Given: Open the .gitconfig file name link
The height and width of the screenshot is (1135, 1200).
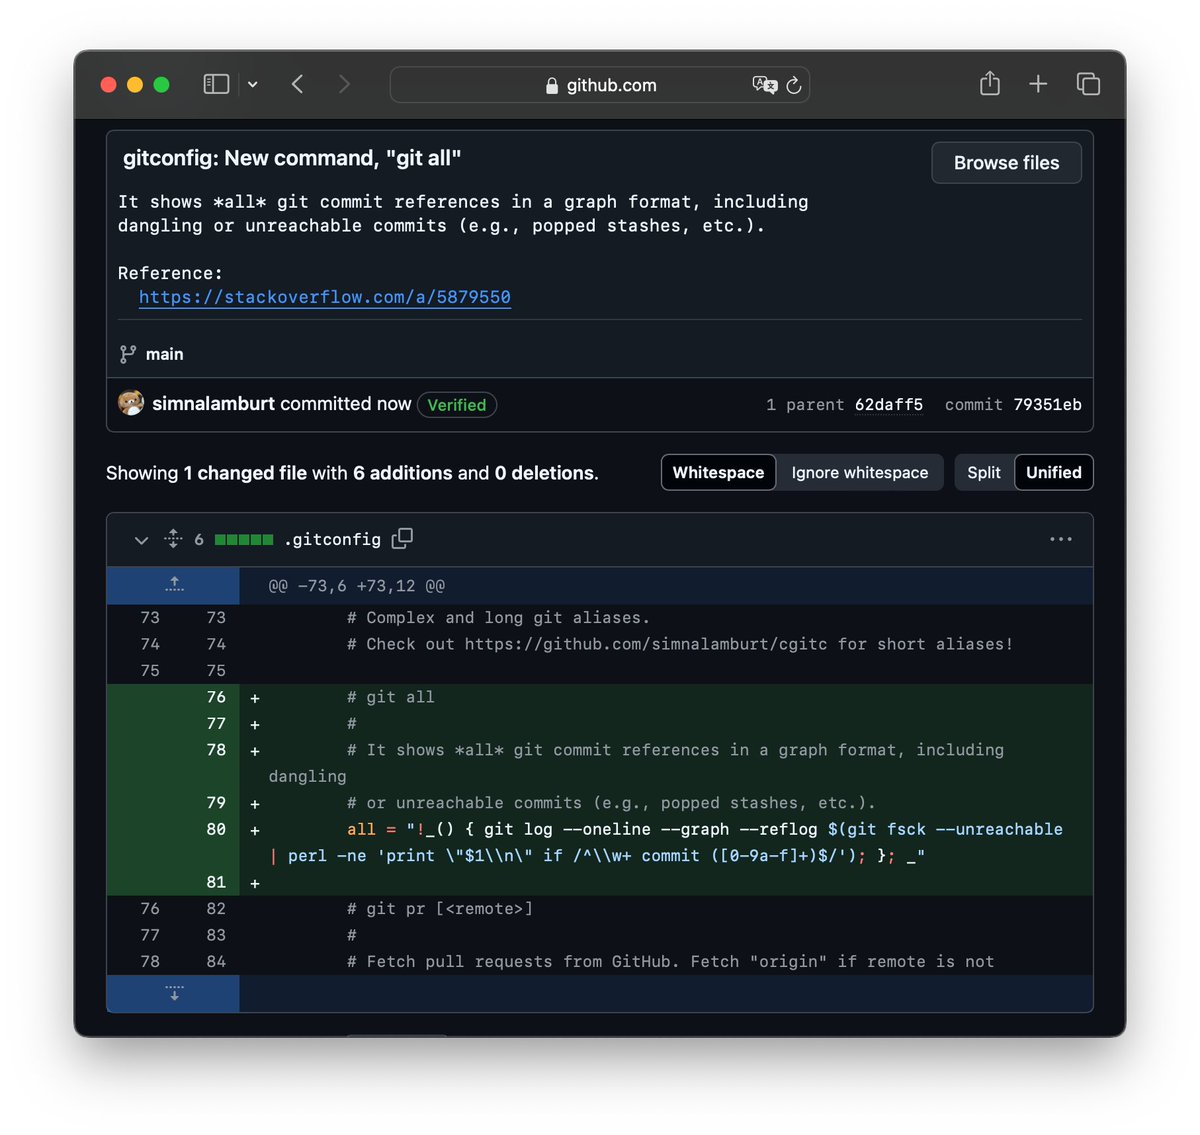Looking at the screenshot, I should tap(333, 540).
